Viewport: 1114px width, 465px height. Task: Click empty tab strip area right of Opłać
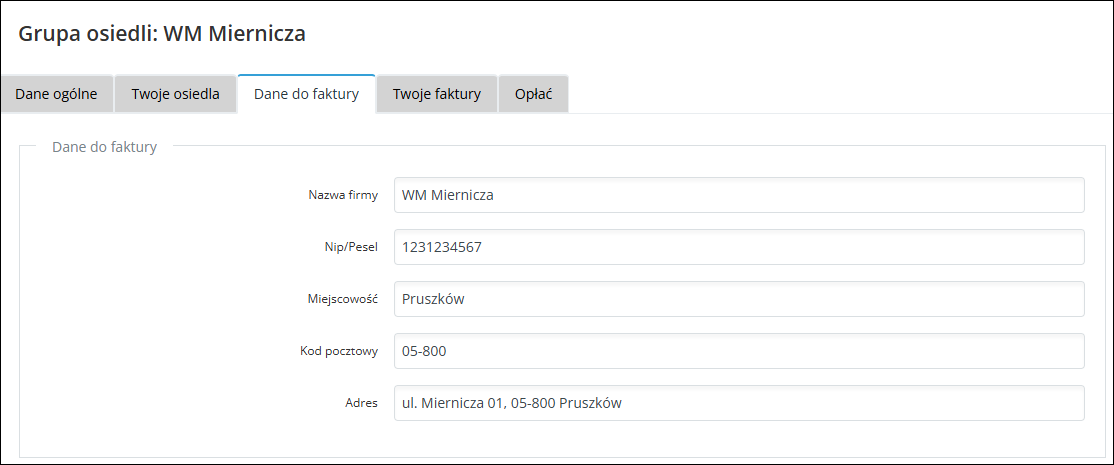point(830,94)
